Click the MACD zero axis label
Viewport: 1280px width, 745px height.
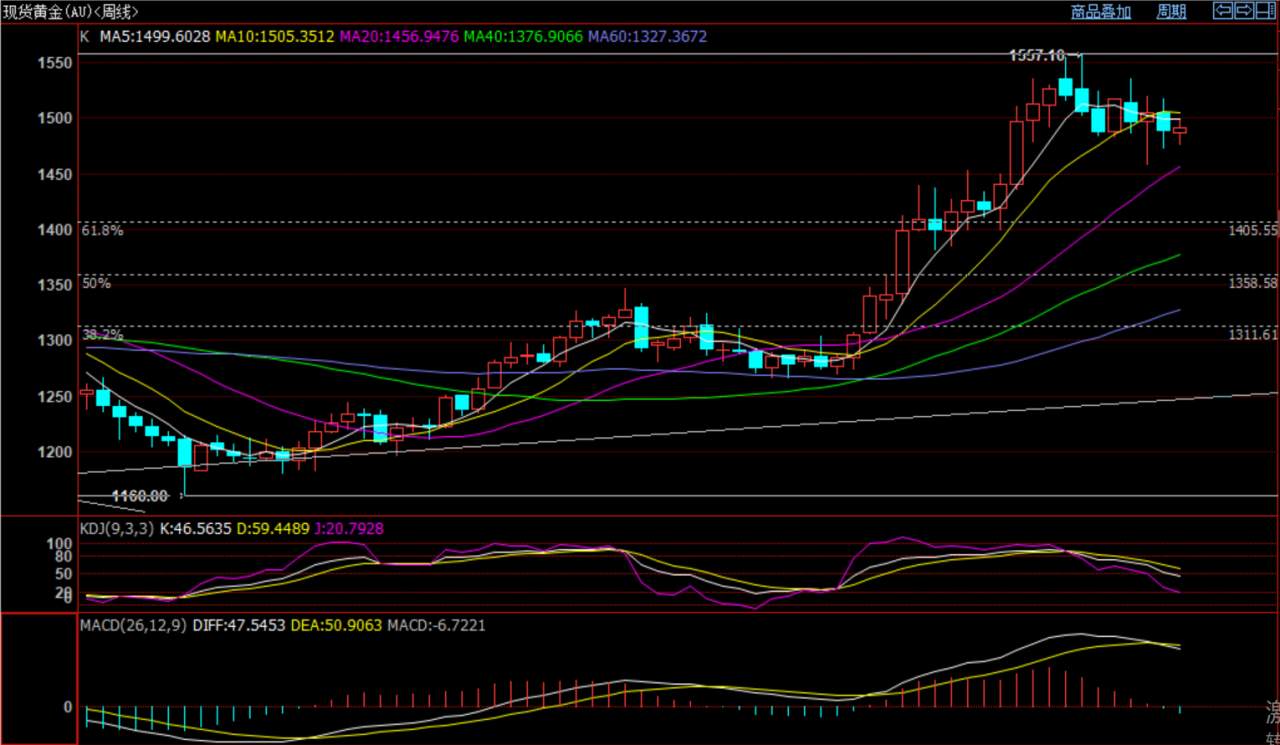point(68,706)
